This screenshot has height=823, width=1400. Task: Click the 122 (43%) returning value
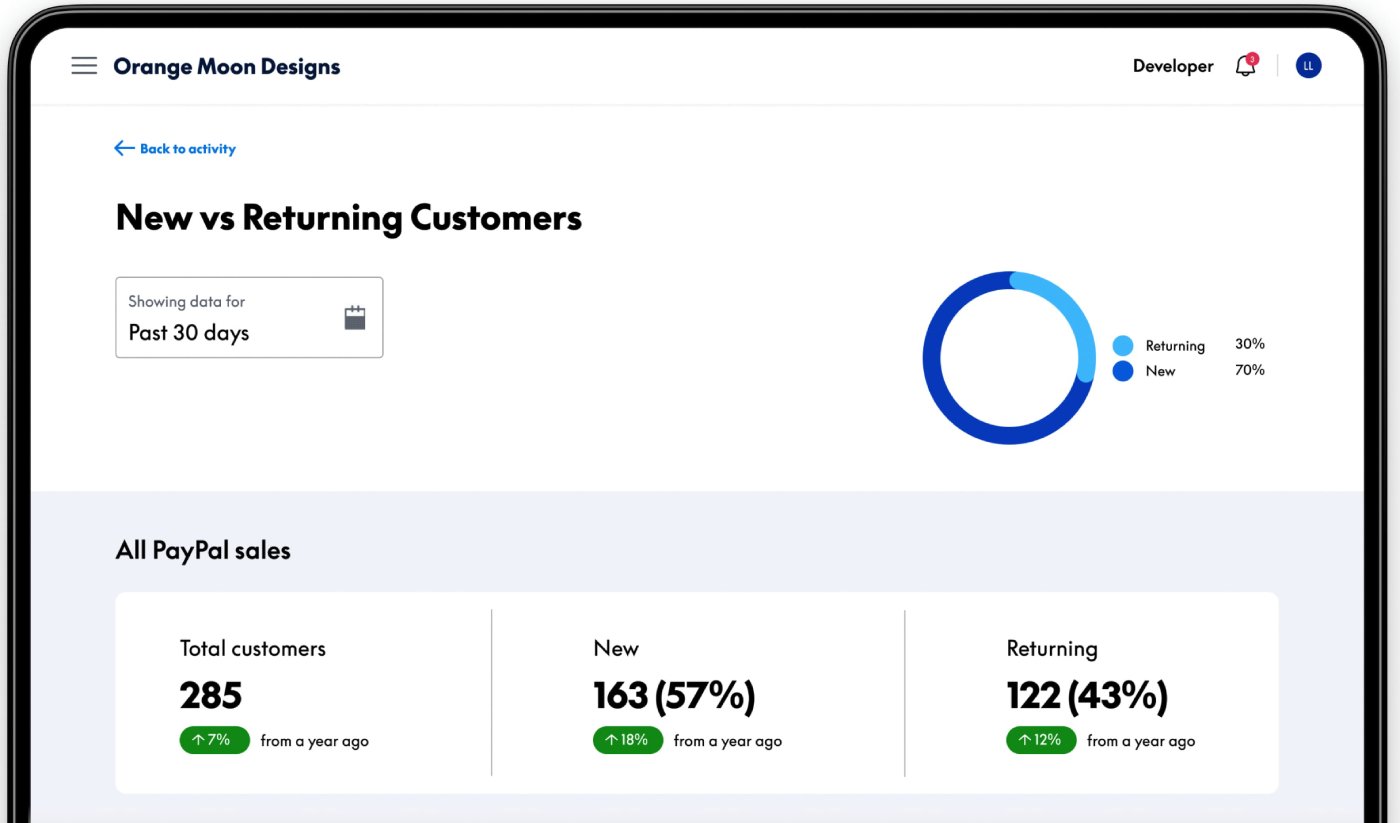tap(1087, 696)
